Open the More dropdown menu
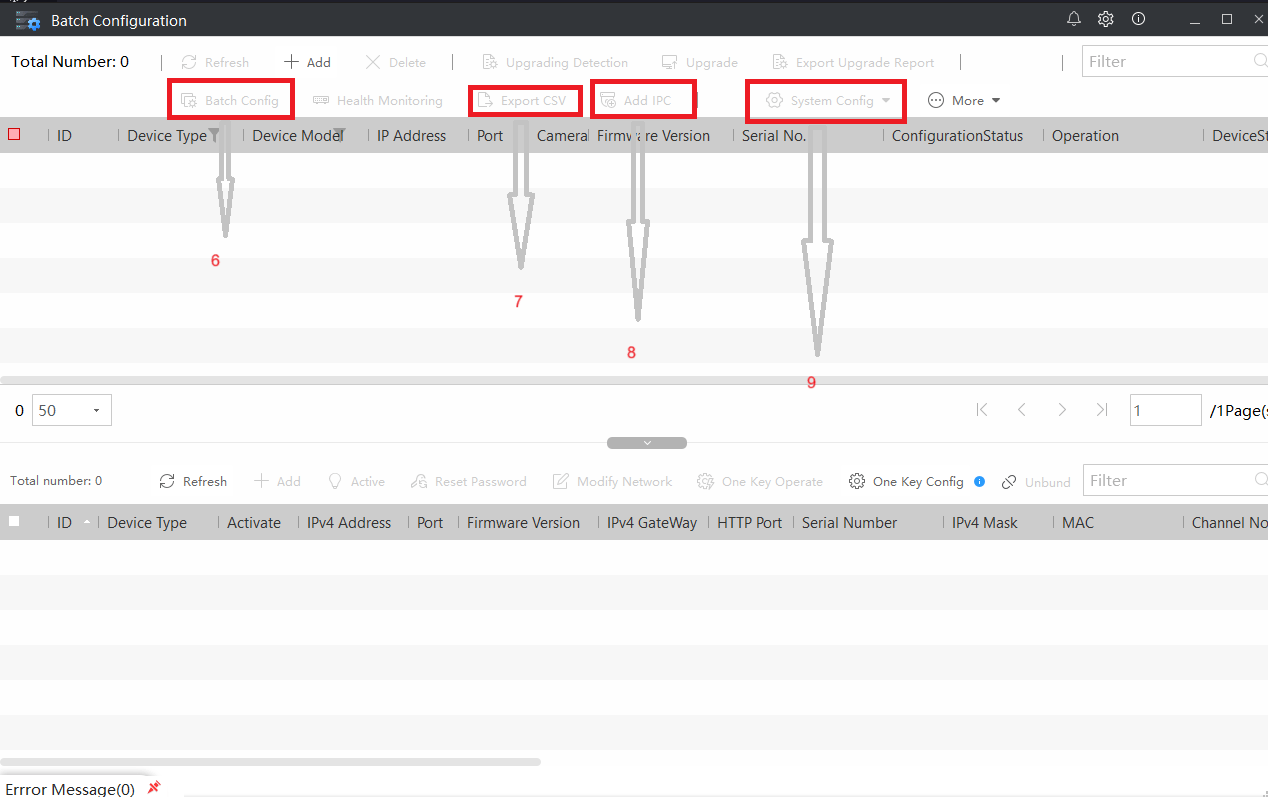Screen dimensions: 1268x797 tap(964, 100)
